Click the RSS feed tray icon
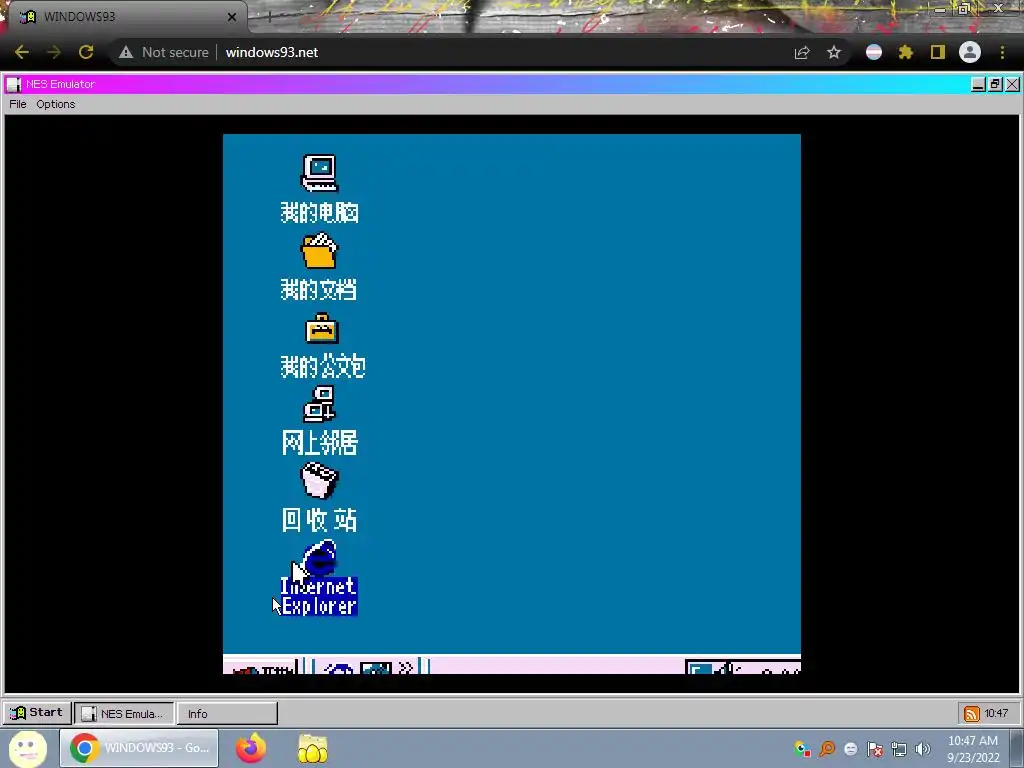The height and width of the screenshot is (768, 1024). pyautogui.click(x=971, y=714)
